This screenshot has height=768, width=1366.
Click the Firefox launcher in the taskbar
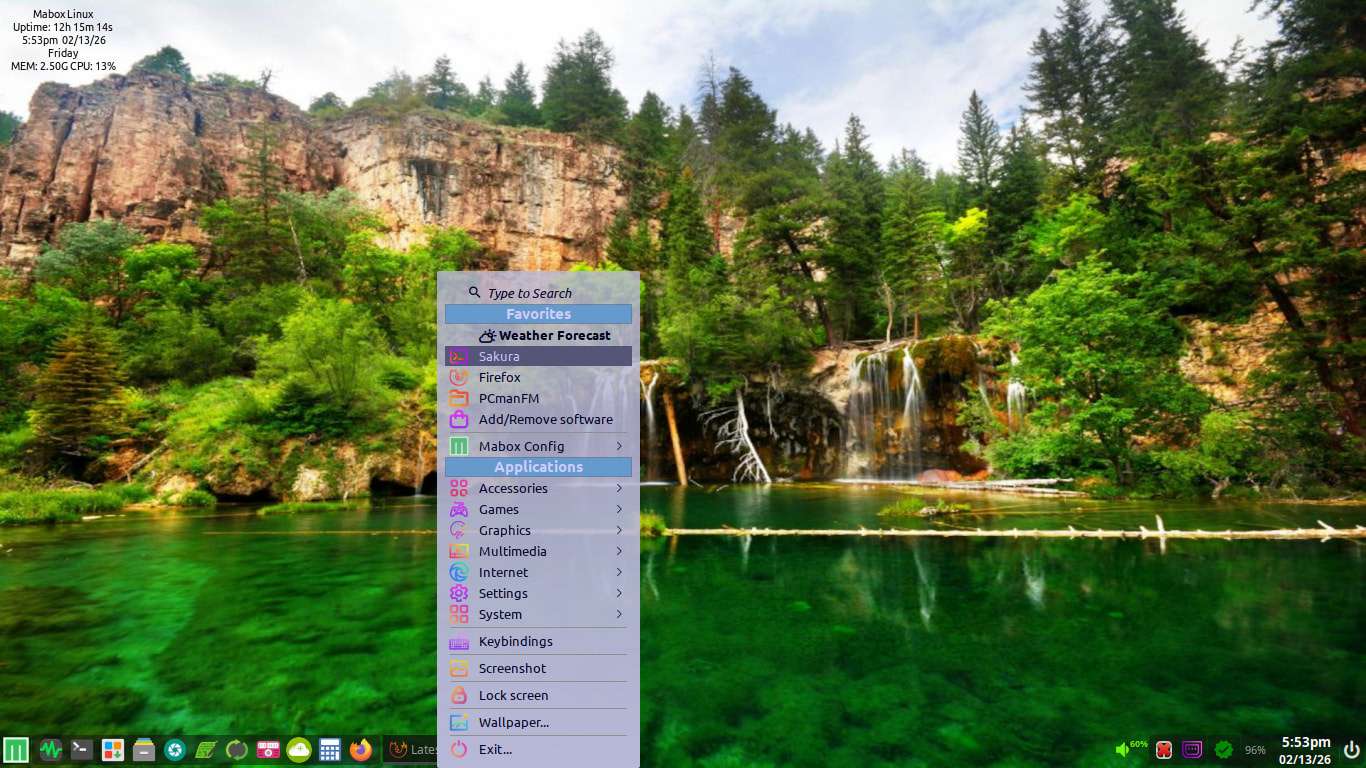tap(360, 749)
